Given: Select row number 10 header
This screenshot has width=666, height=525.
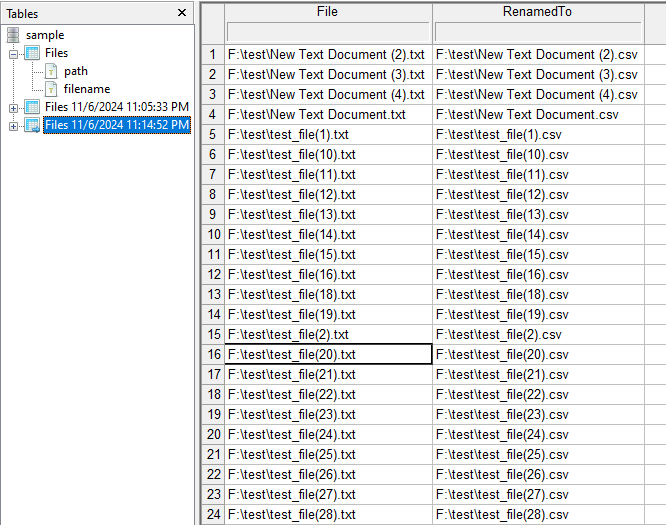Looking at the screenshot, I should click(x=213, y=234).
